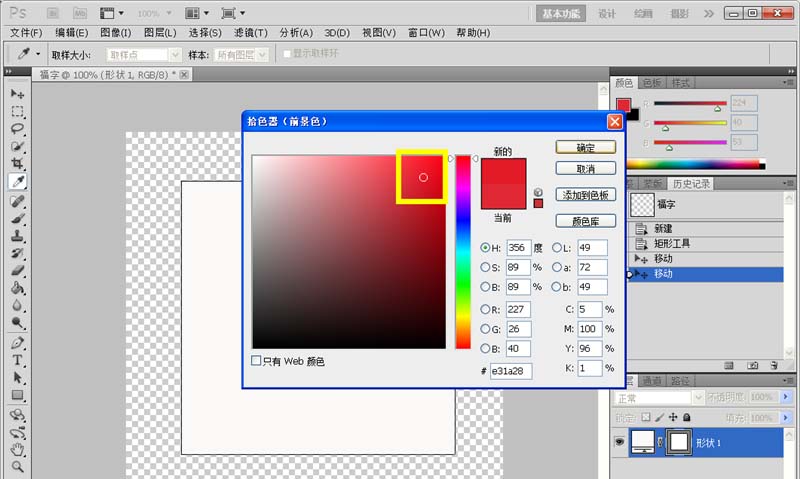800x479 pixels.
Task: Select the Lab a radio button
Action: (x=557, y=267)
